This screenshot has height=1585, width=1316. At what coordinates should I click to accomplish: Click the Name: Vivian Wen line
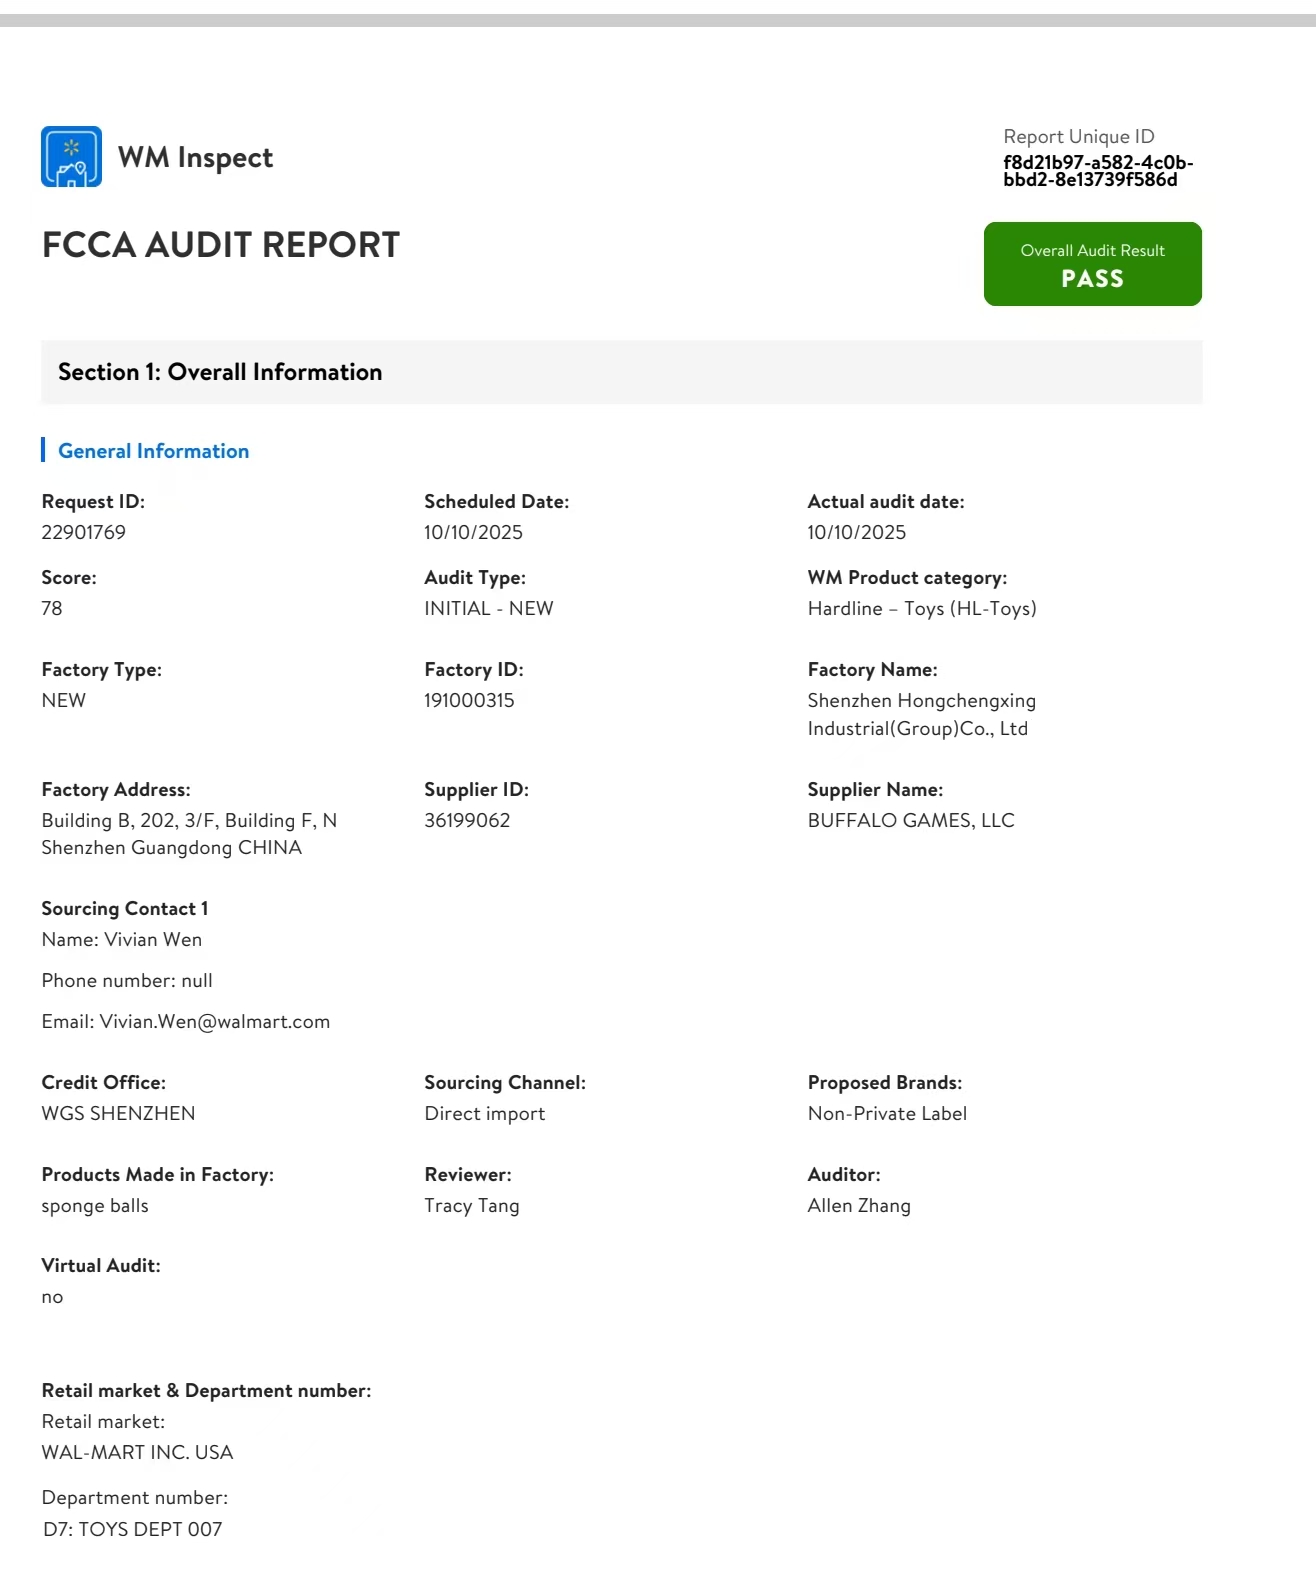(x=122, y=939)
